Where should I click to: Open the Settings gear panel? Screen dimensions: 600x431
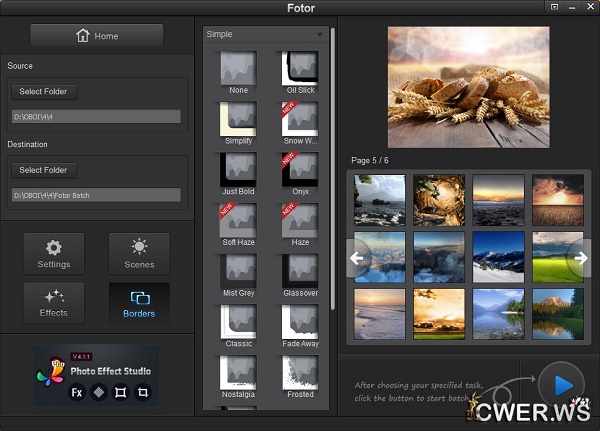(x=54, y=253)
